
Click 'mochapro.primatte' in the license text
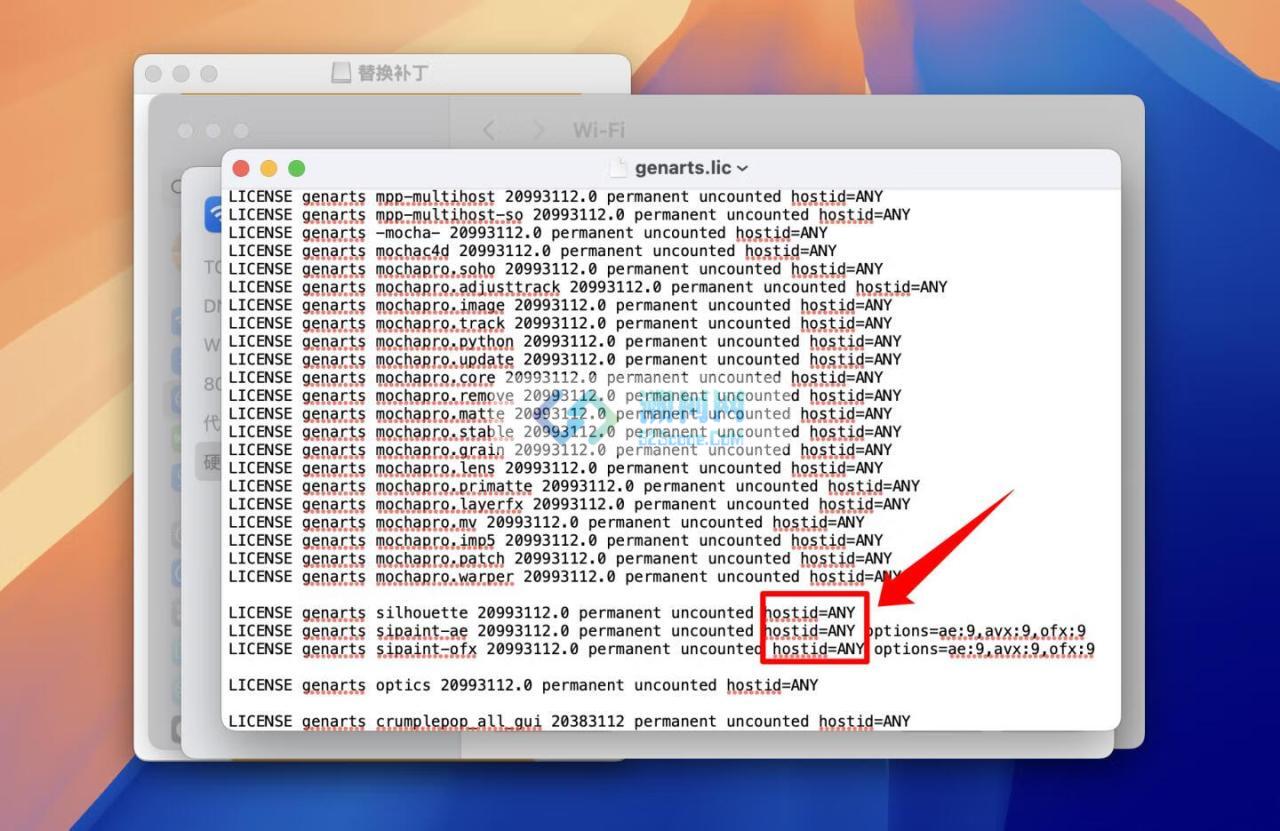[x=454, y=486]
